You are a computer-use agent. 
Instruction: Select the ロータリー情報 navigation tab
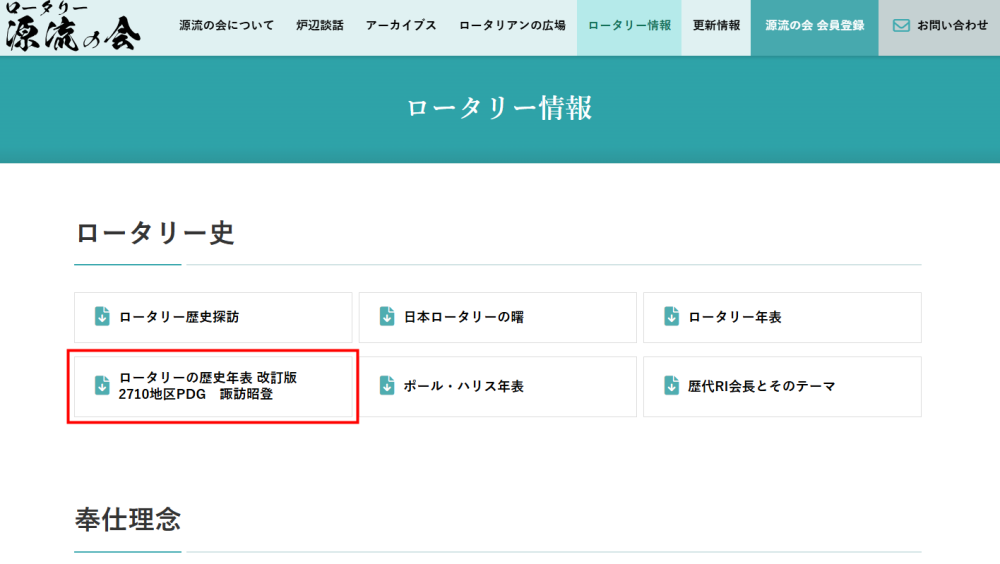(629, 27)
